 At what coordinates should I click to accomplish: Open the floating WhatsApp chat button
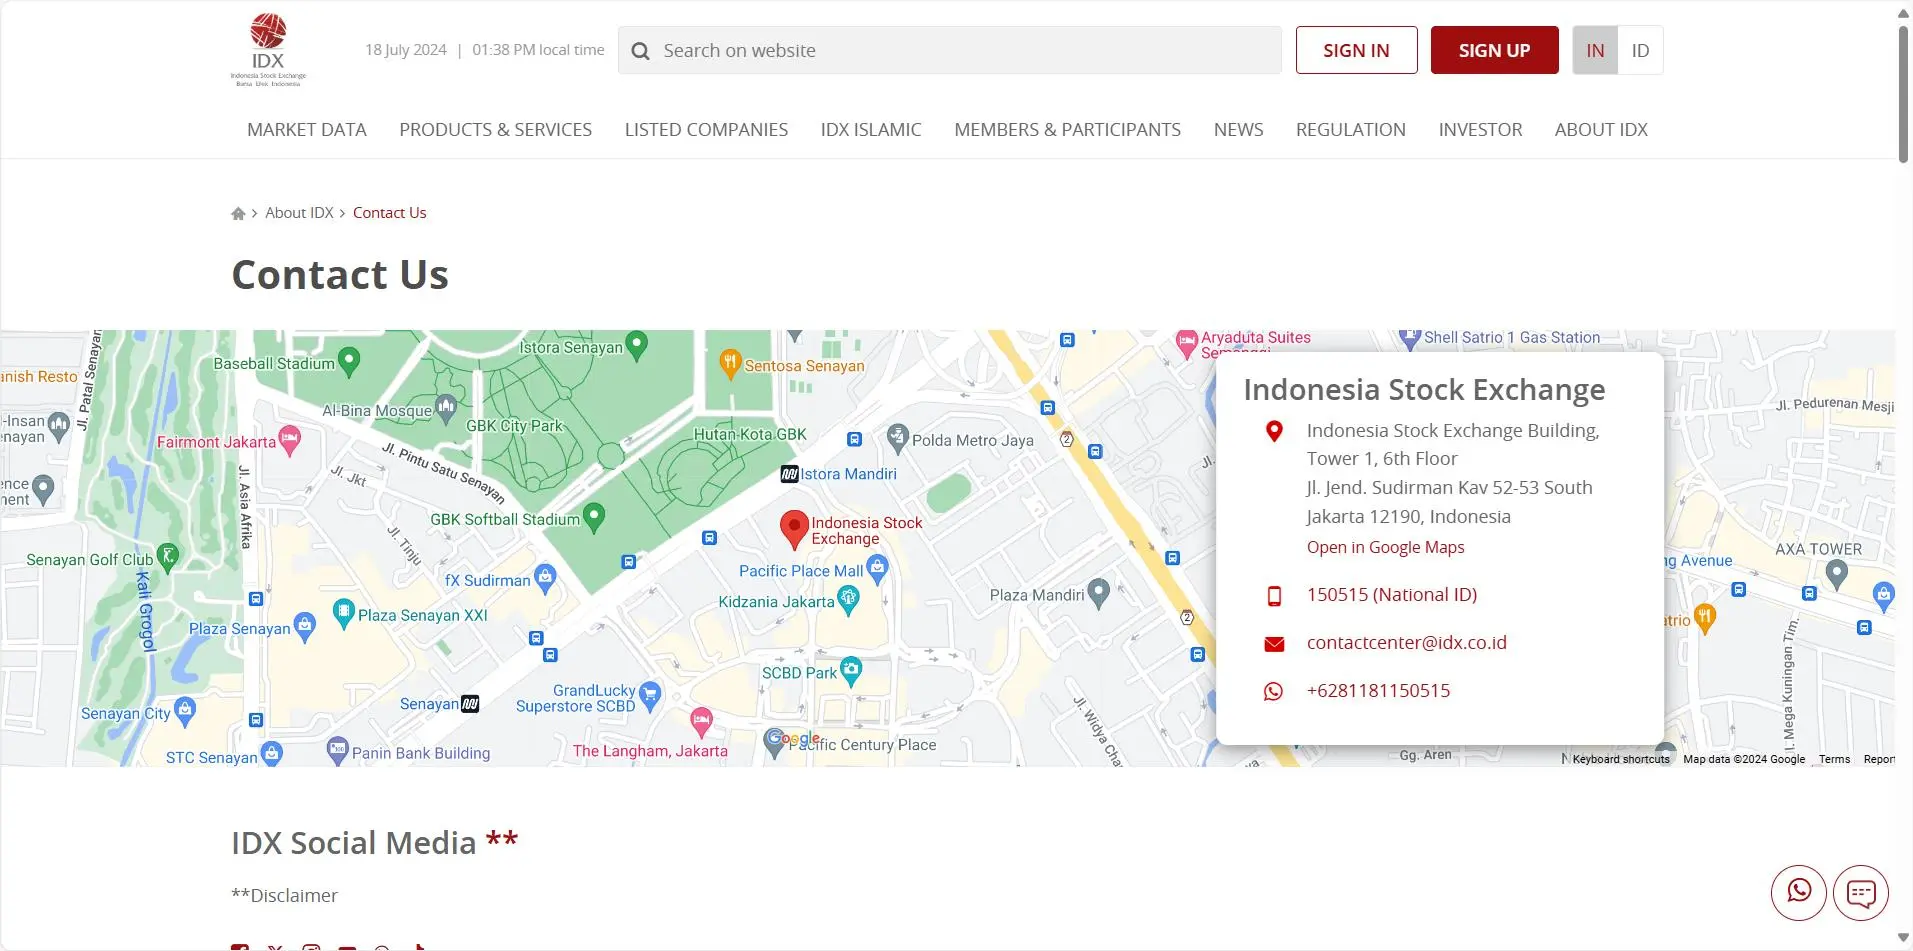tap(1799, 892)
